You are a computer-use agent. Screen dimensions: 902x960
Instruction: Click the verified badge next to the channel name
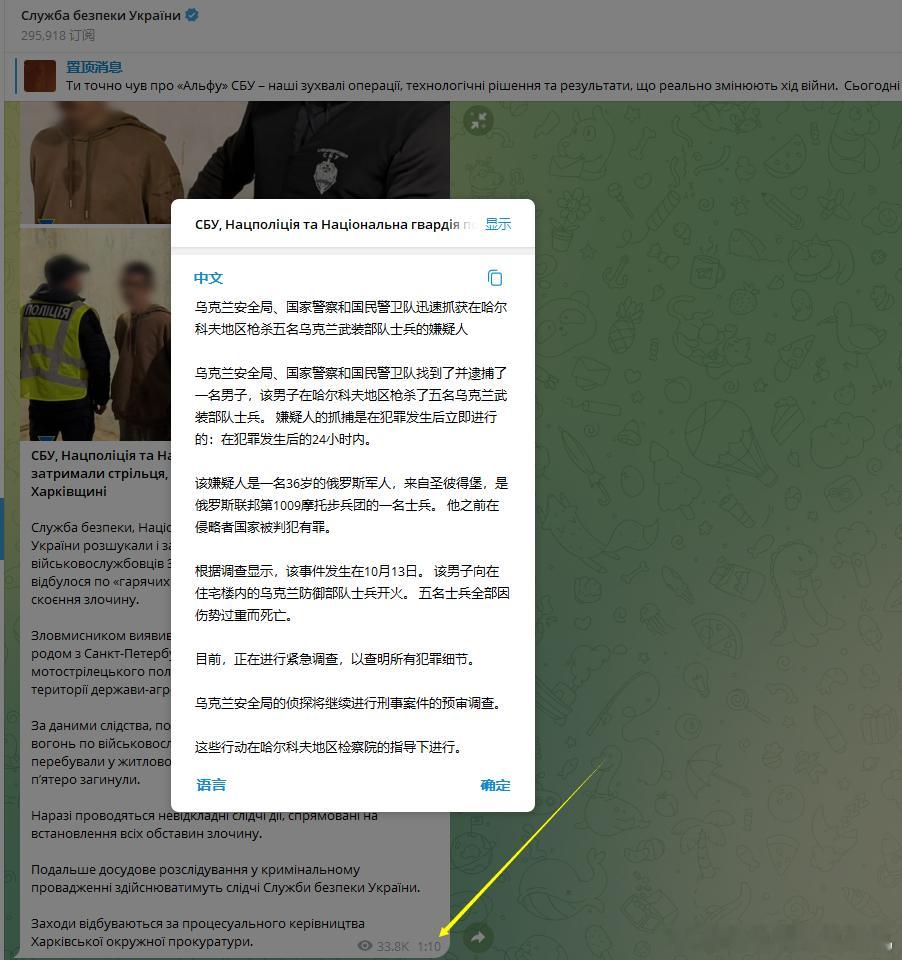point(192,15)
